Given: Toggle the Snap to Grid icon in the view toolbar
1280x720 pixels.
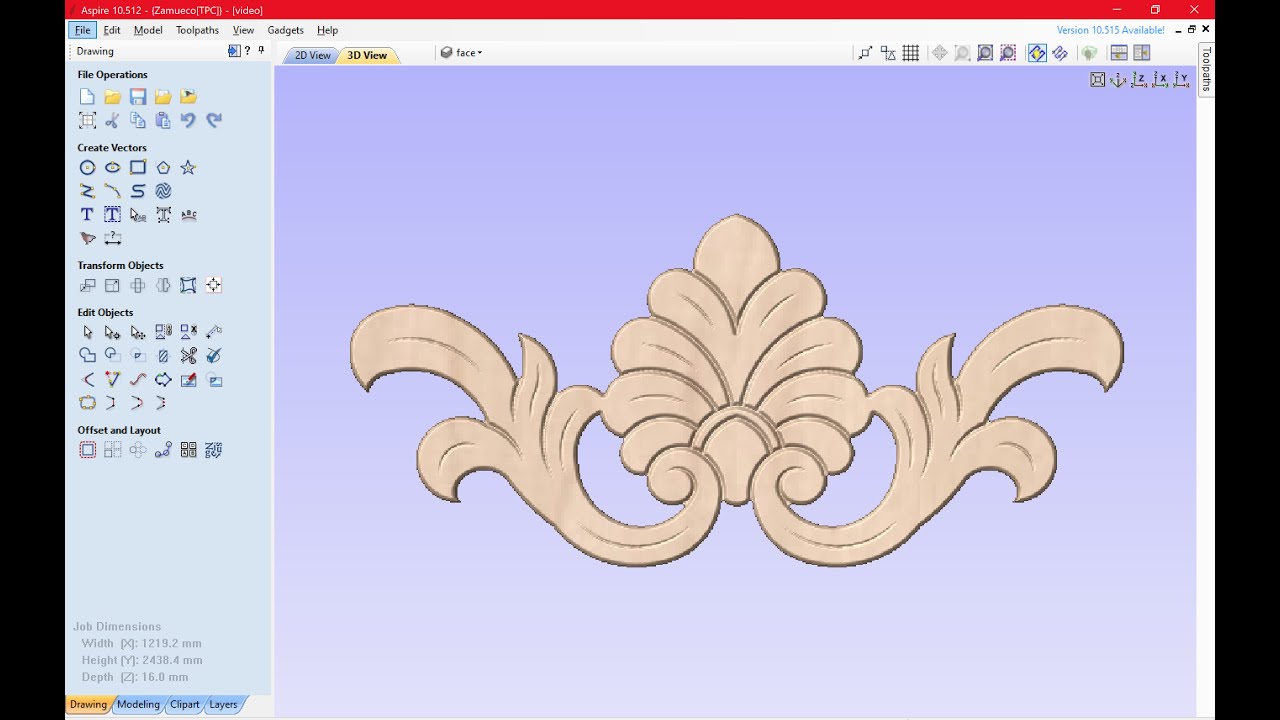Looking at the screenshot, I should tap(911, 53).
